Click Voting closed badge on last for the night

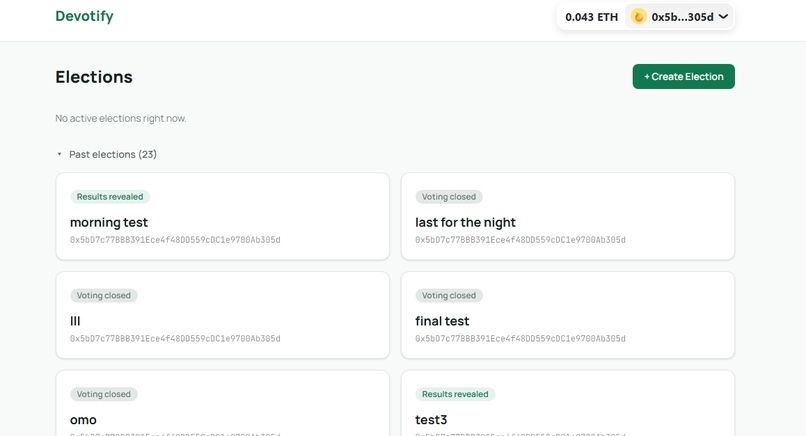tap(449, 197)
